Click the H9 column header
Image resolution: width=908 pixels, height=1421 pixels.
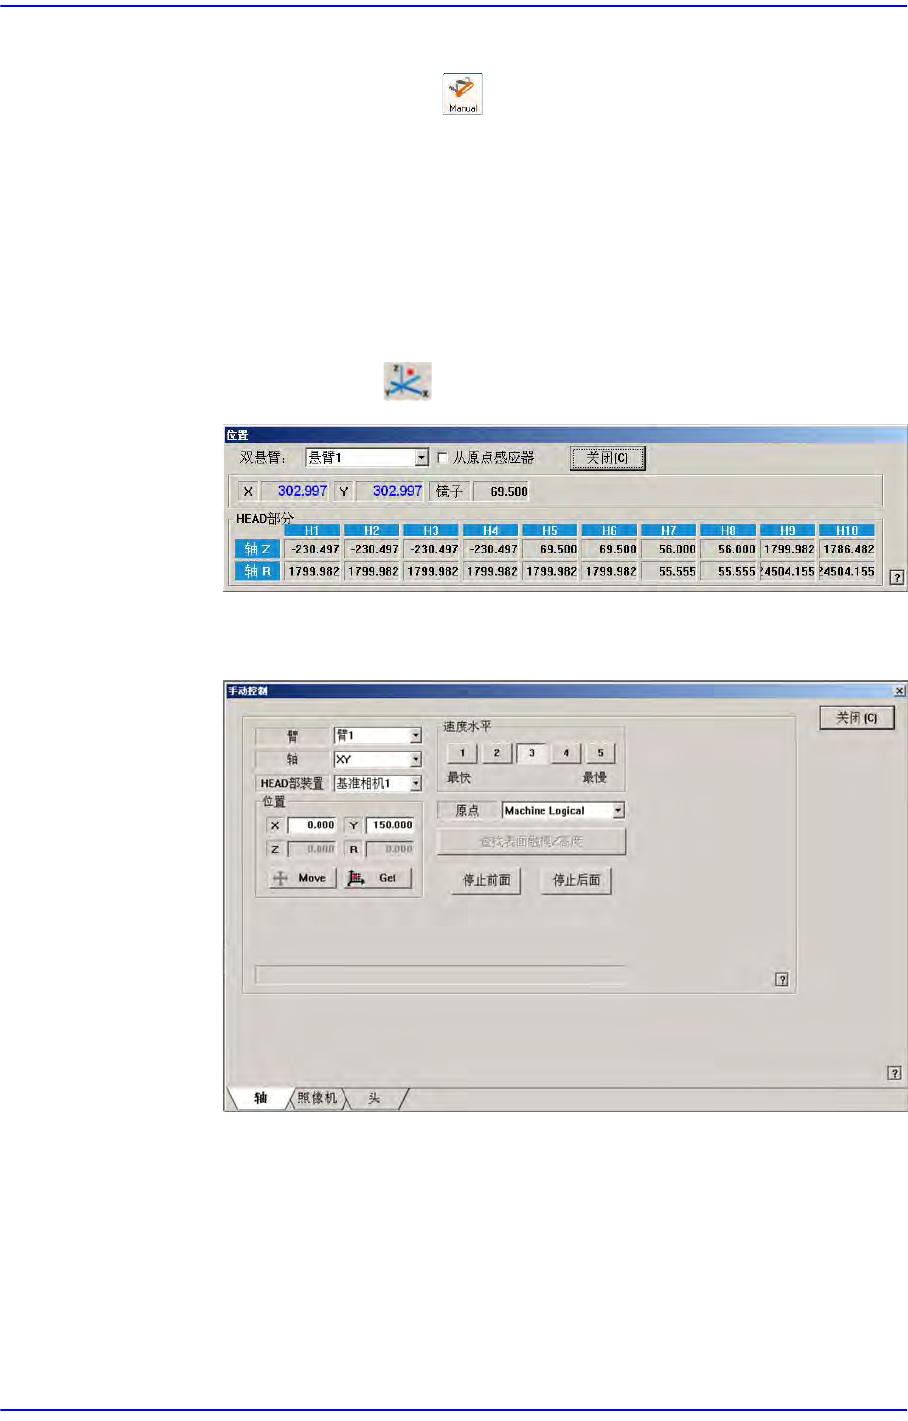[788, 530]
